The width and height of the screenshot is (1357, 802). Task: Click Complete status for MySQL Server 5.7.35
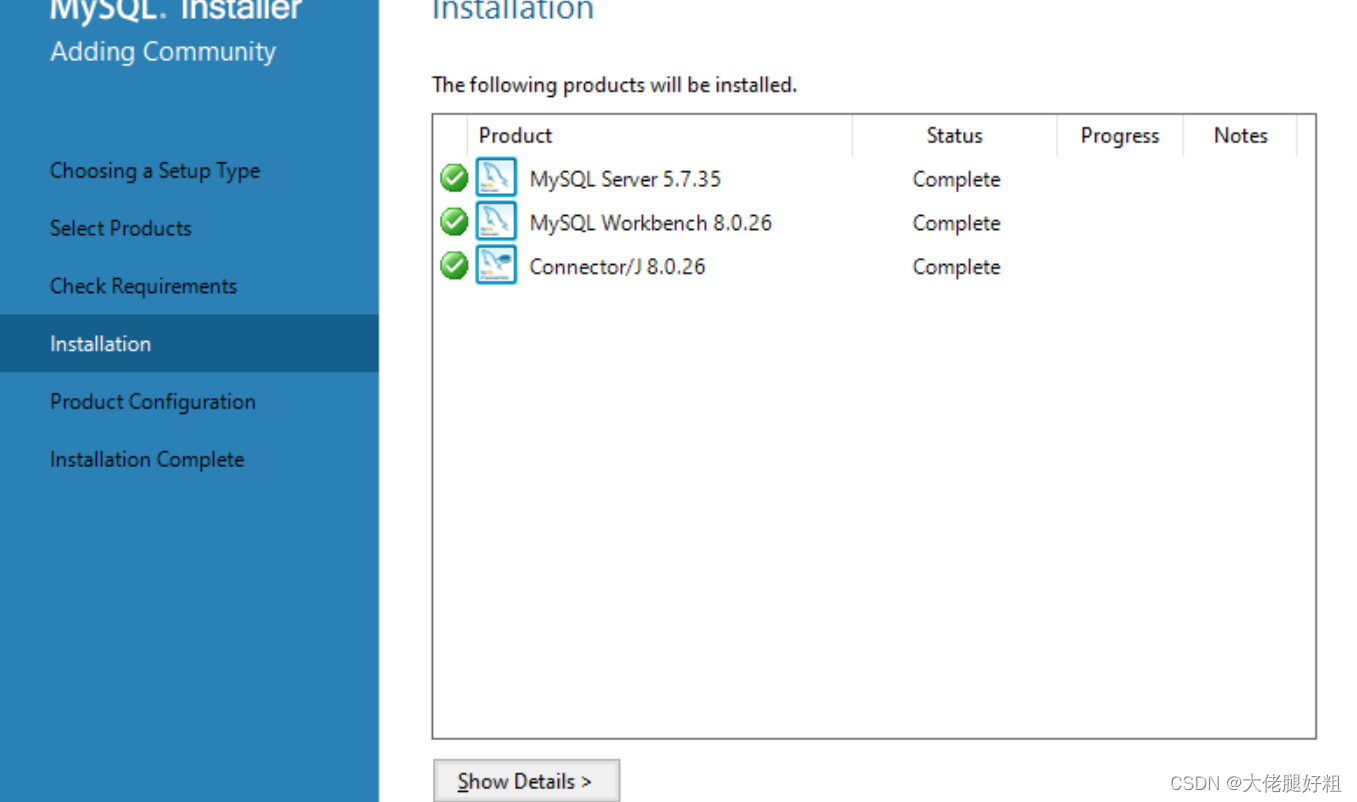956,180
